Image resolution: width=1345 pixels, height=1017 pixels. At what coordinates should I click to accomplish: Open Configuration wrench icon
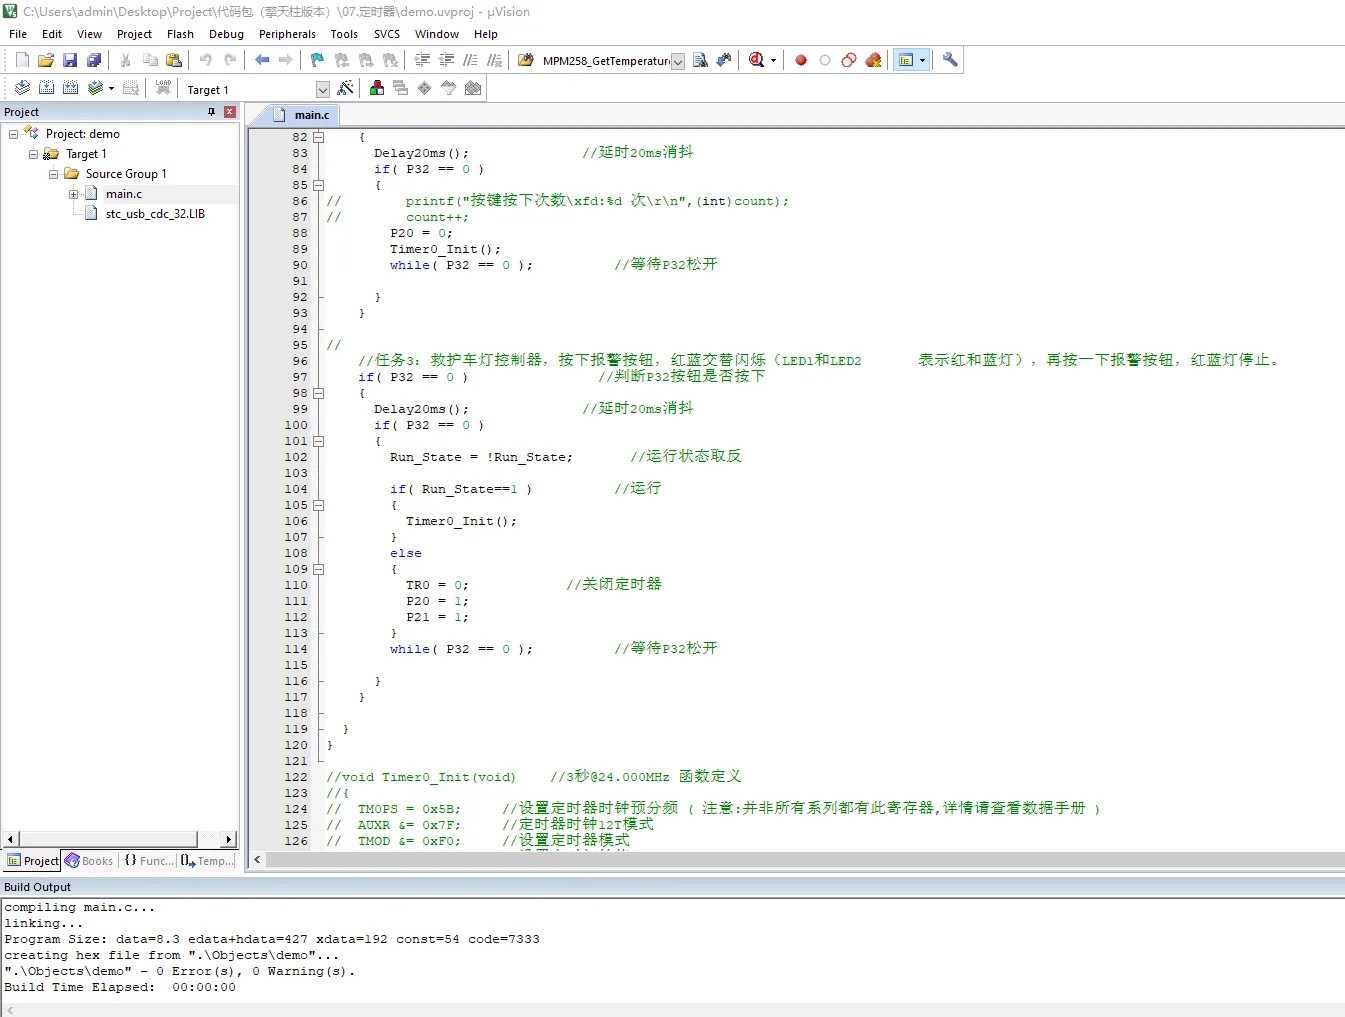950,60
